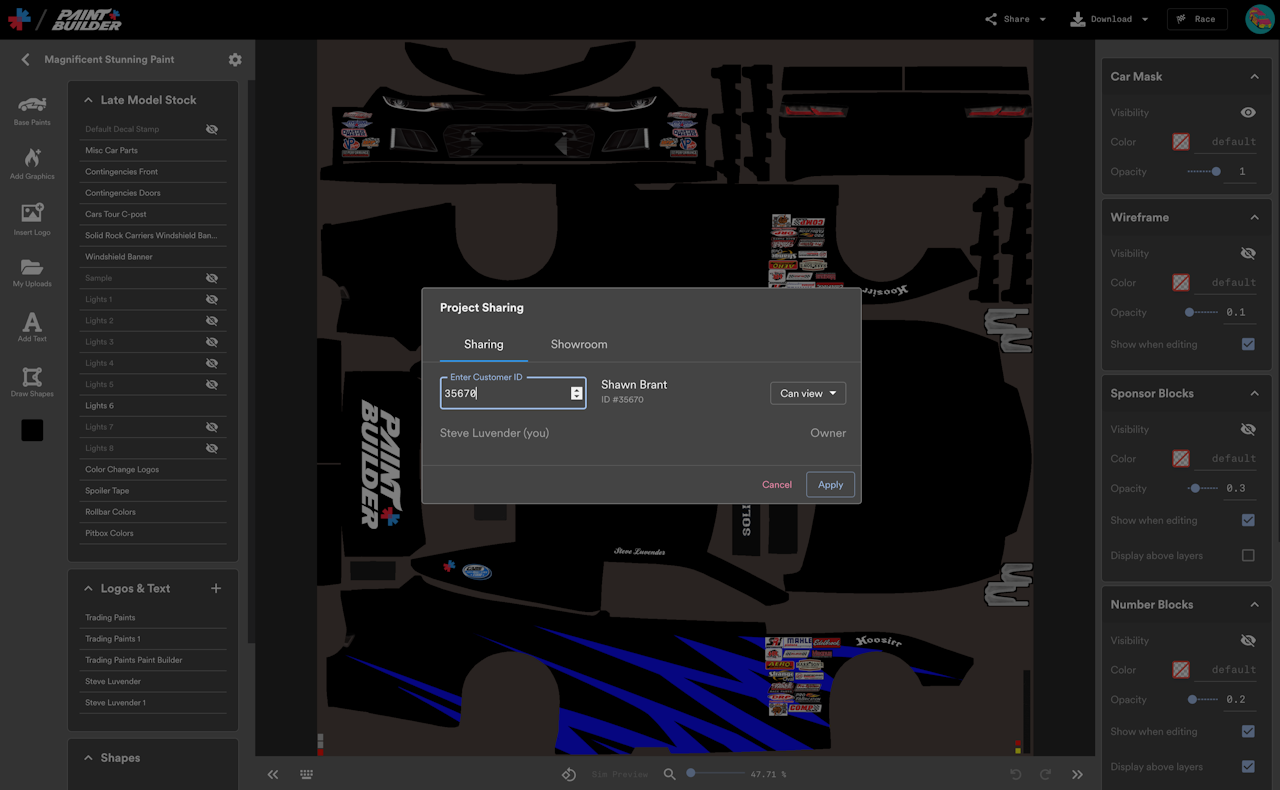Show the Default Decal Stamp layer

click(212, 130)
